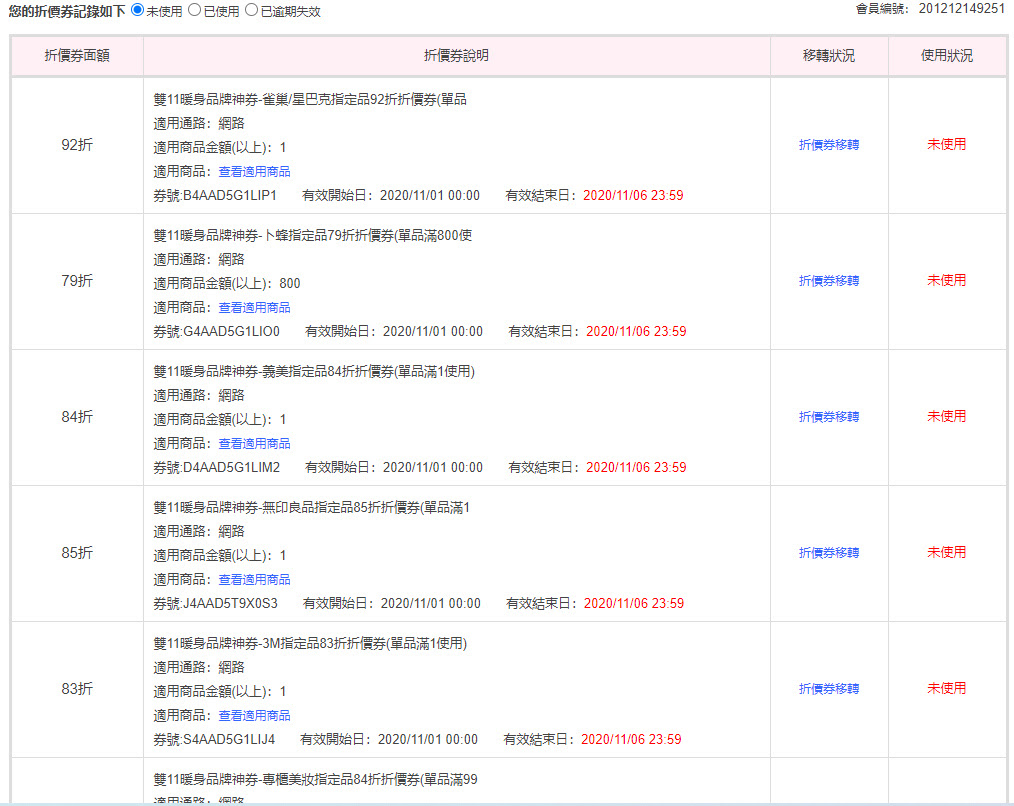Open 查看適用商品 link for 83折 3M coupon
The image size is (1014, 806).
(x=254, y=715)
